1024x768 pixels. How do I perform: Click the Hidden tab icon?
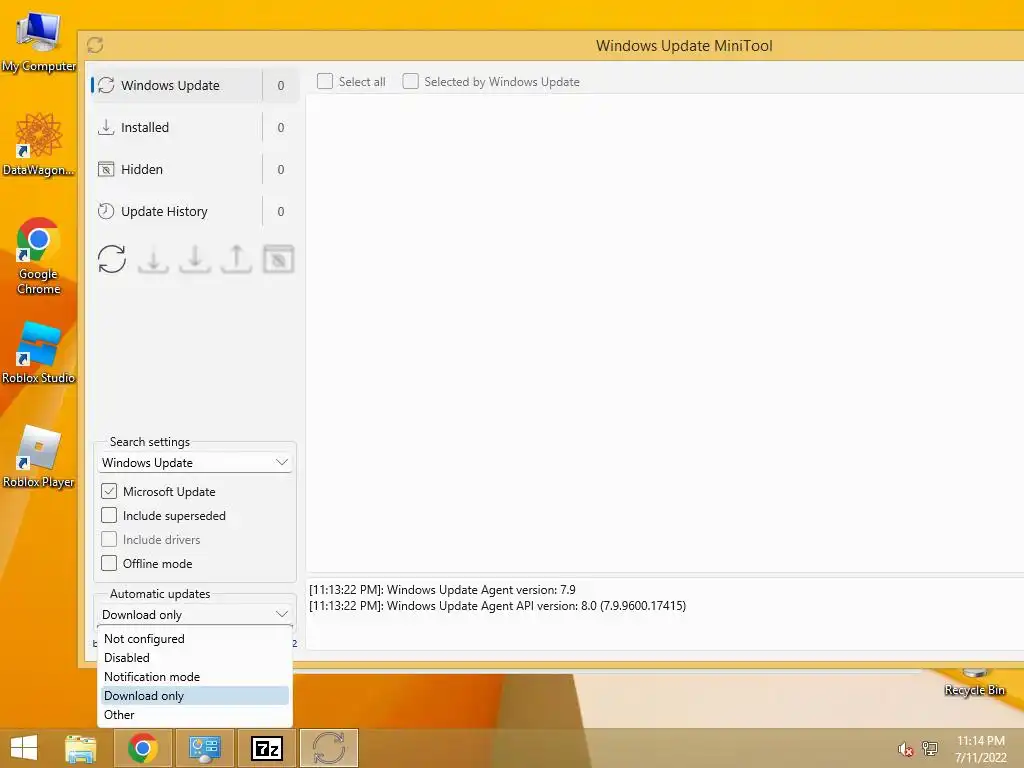(x=106, y=169)
